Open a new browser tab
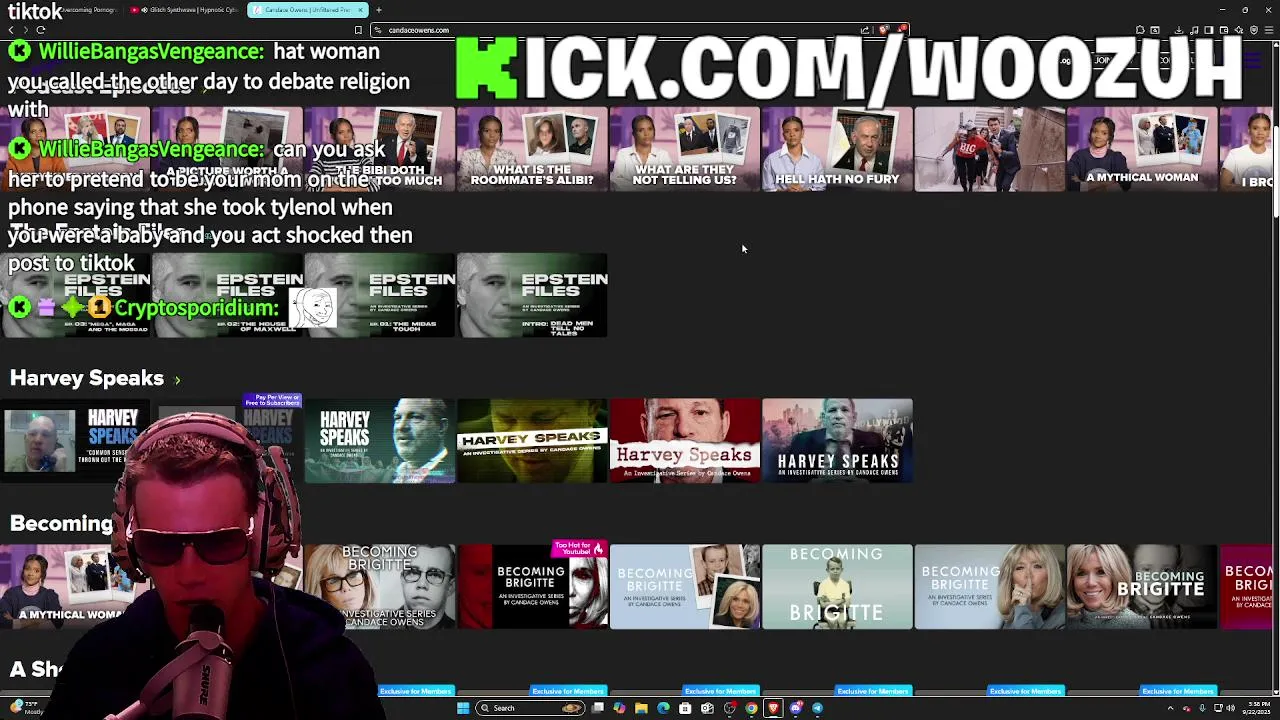Viewport: 1280px width, 720px height. [x=379, y=10]
